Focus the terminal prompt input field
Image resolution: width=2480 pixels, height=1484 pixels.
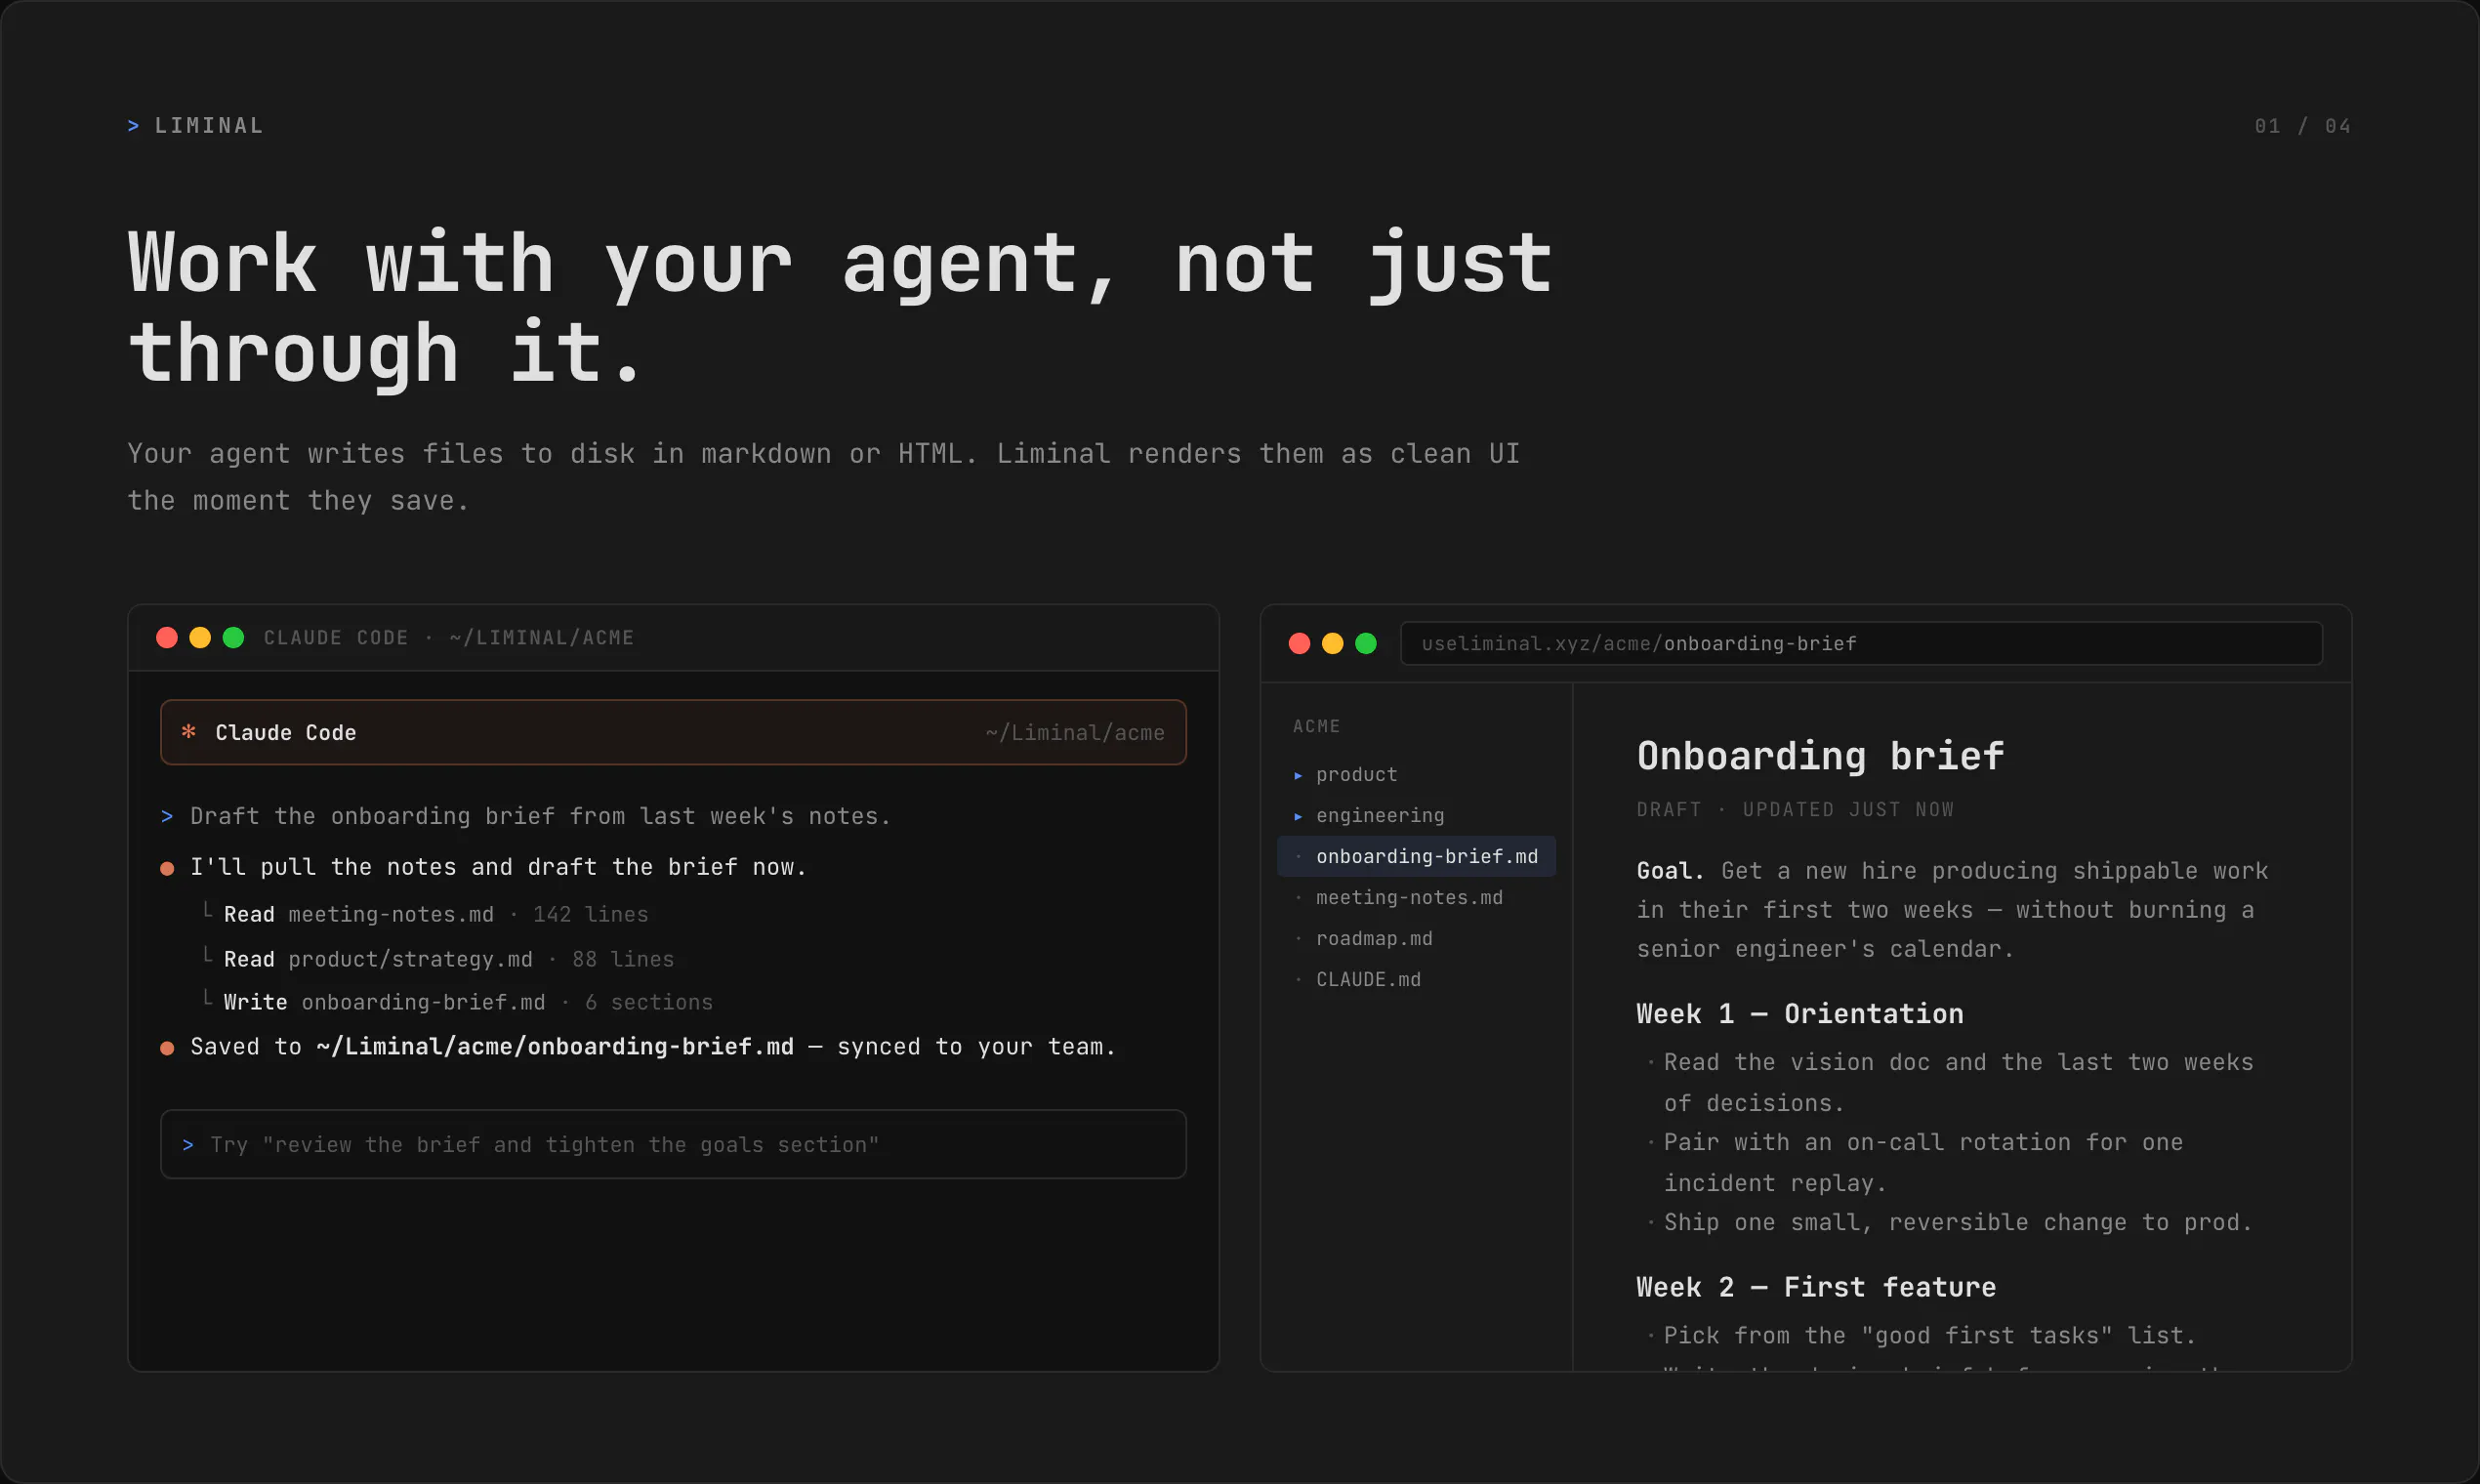(673, 1144)
